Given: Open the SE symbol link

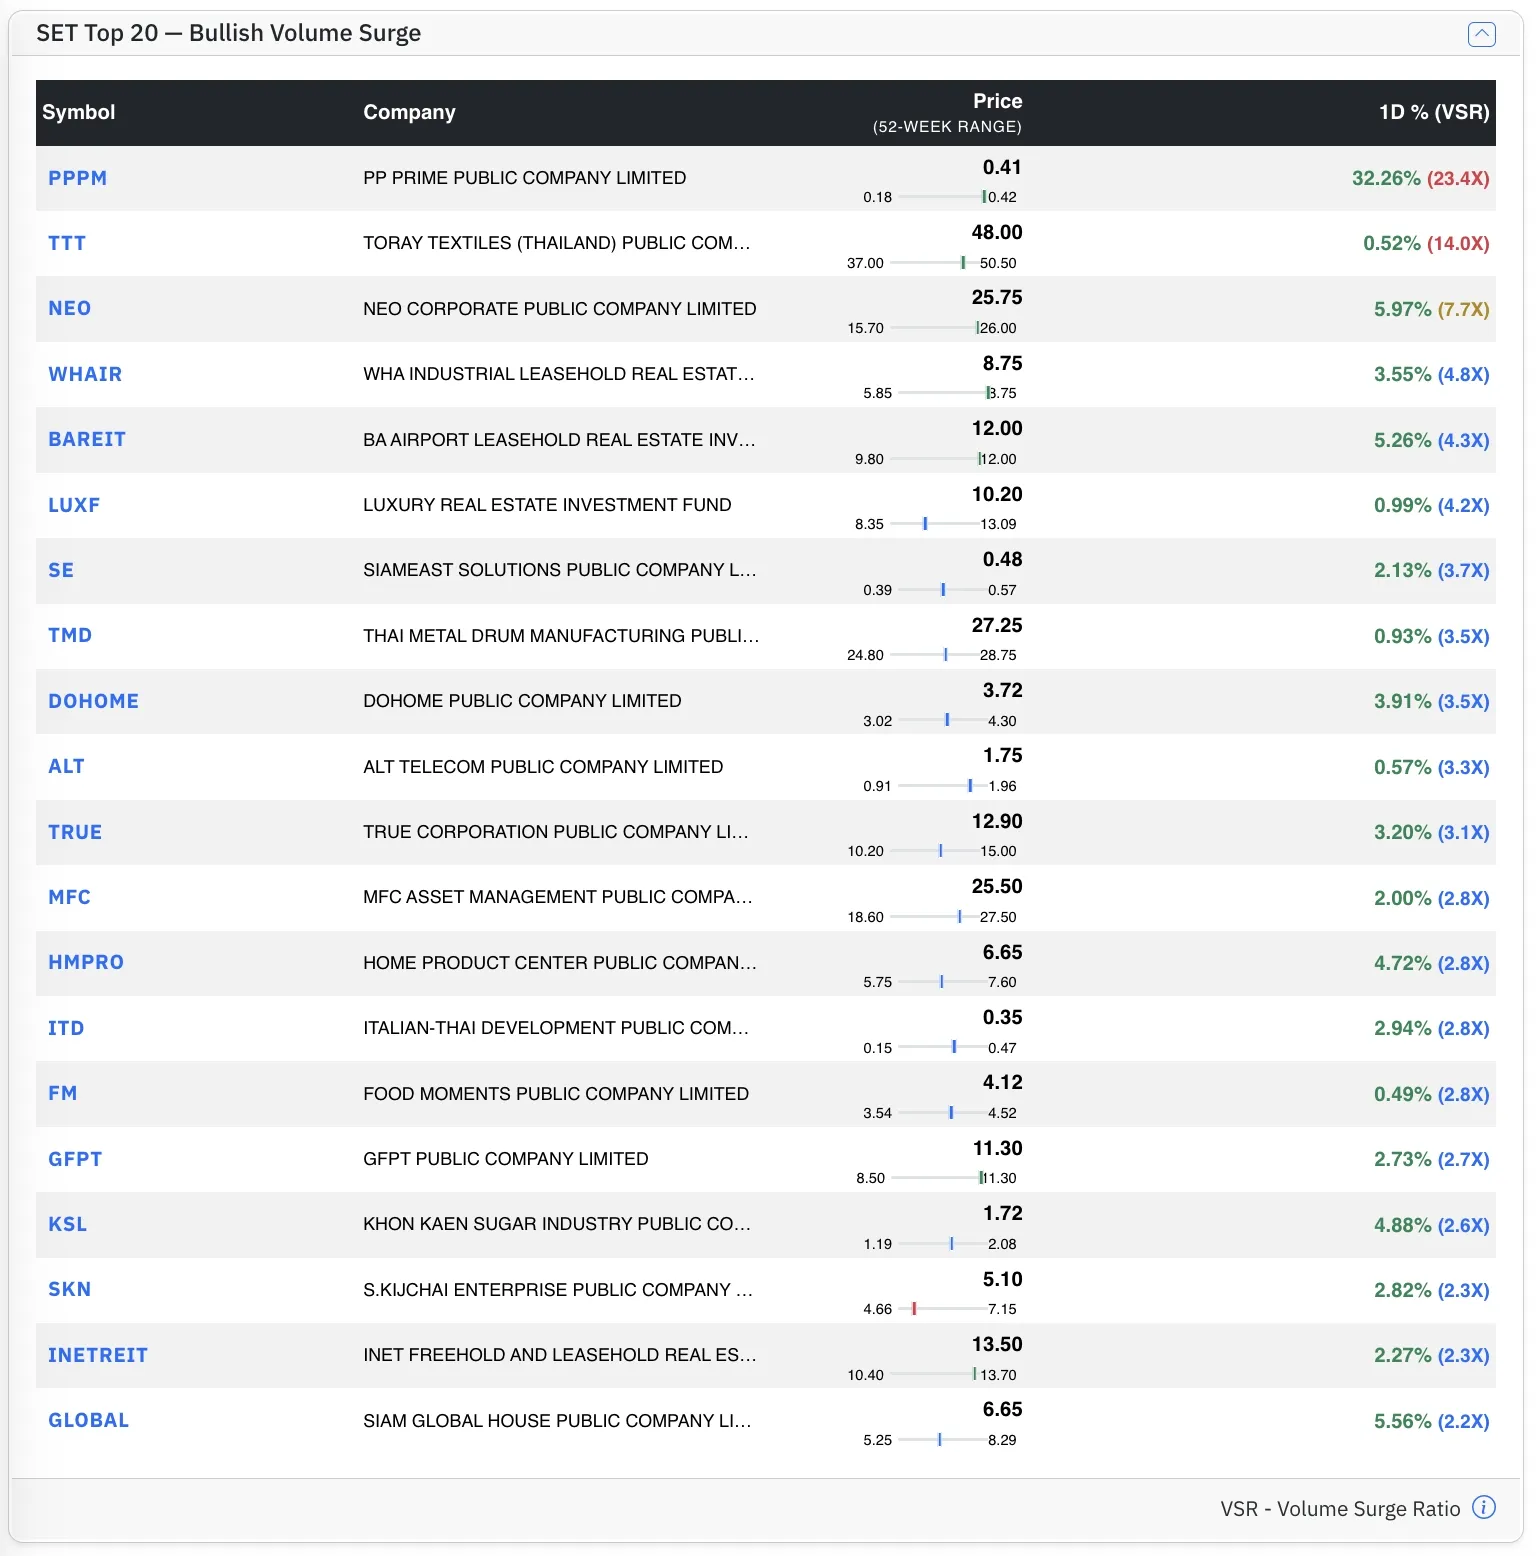Looking at the screenshot, I should [61, 570].
